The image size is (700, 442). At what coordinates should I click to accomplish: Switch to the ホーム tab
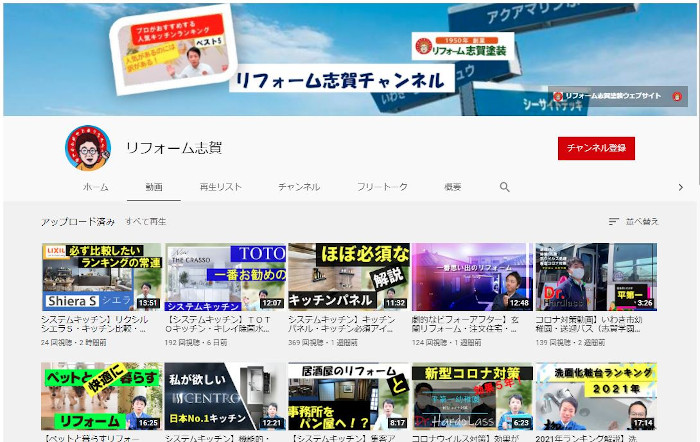(x=96, y=187)
